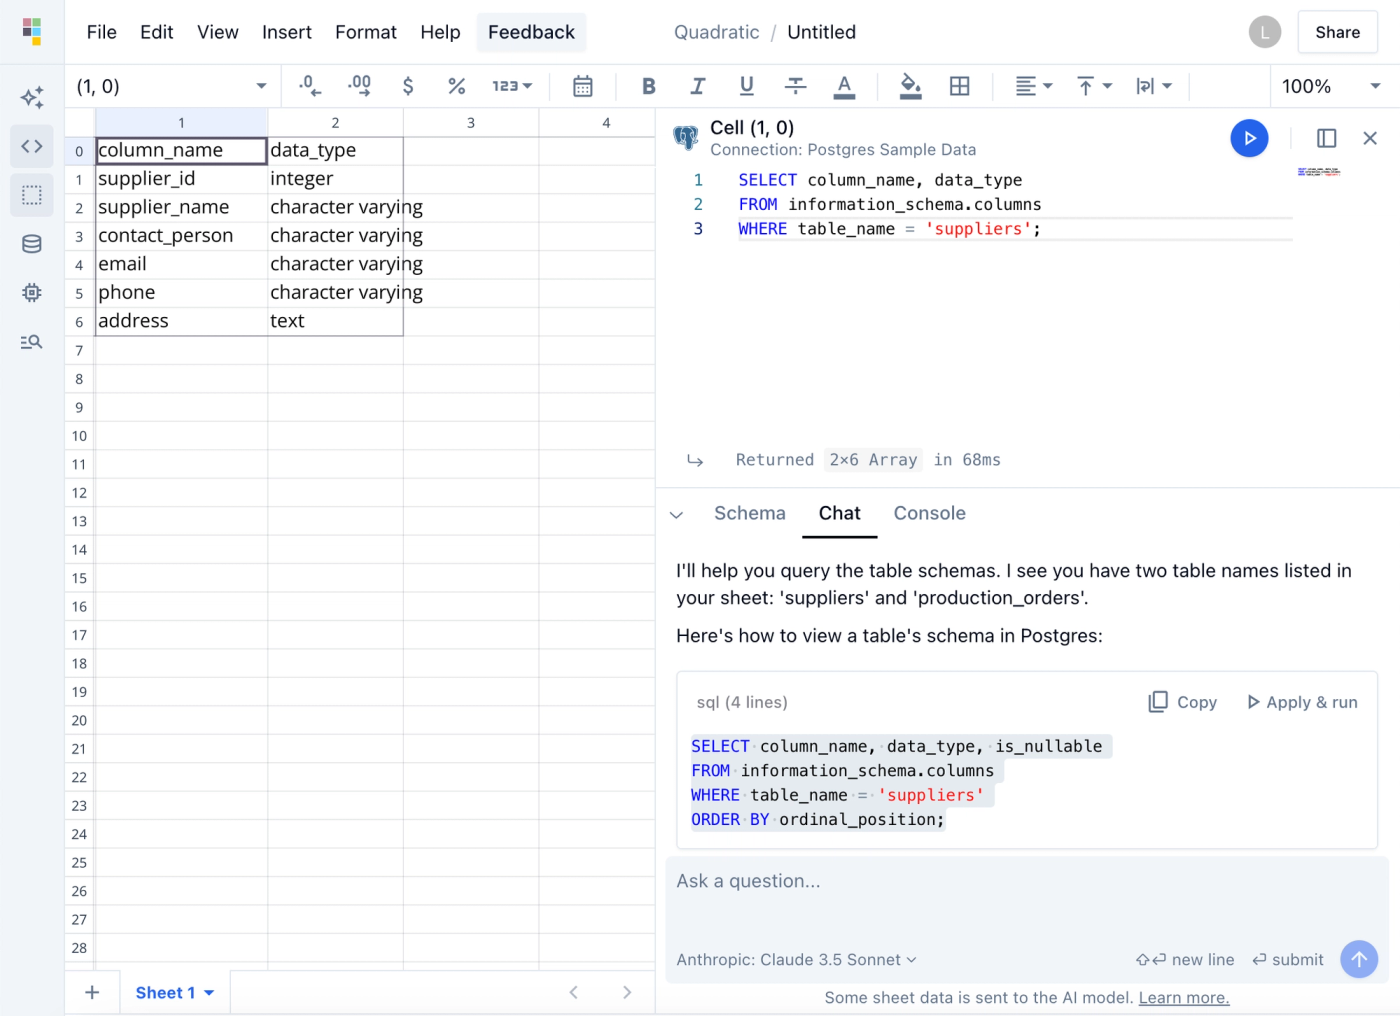Viewport: 1400px width, 1016px height.
Task: Insert a date format using the calendar icon
Action: 583,86
